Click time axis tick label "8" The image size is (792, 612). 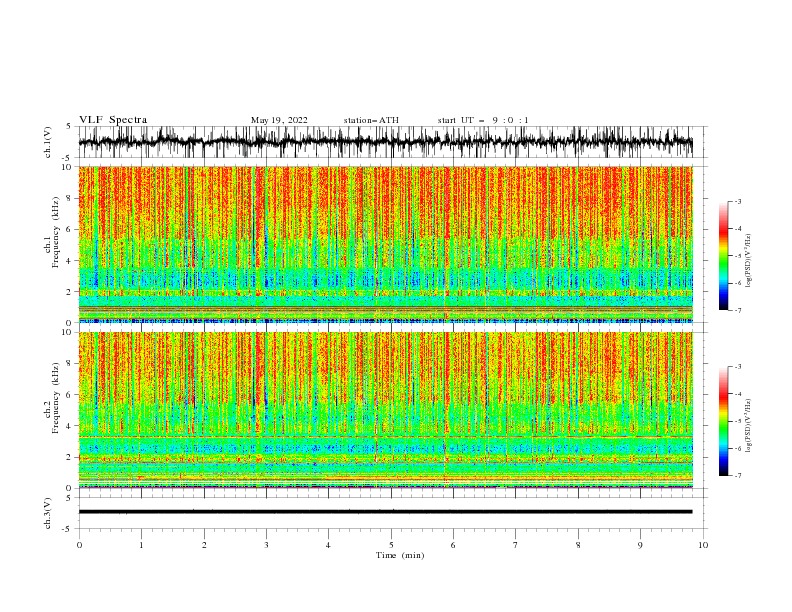pyautogui.click(x=578, y=545)
